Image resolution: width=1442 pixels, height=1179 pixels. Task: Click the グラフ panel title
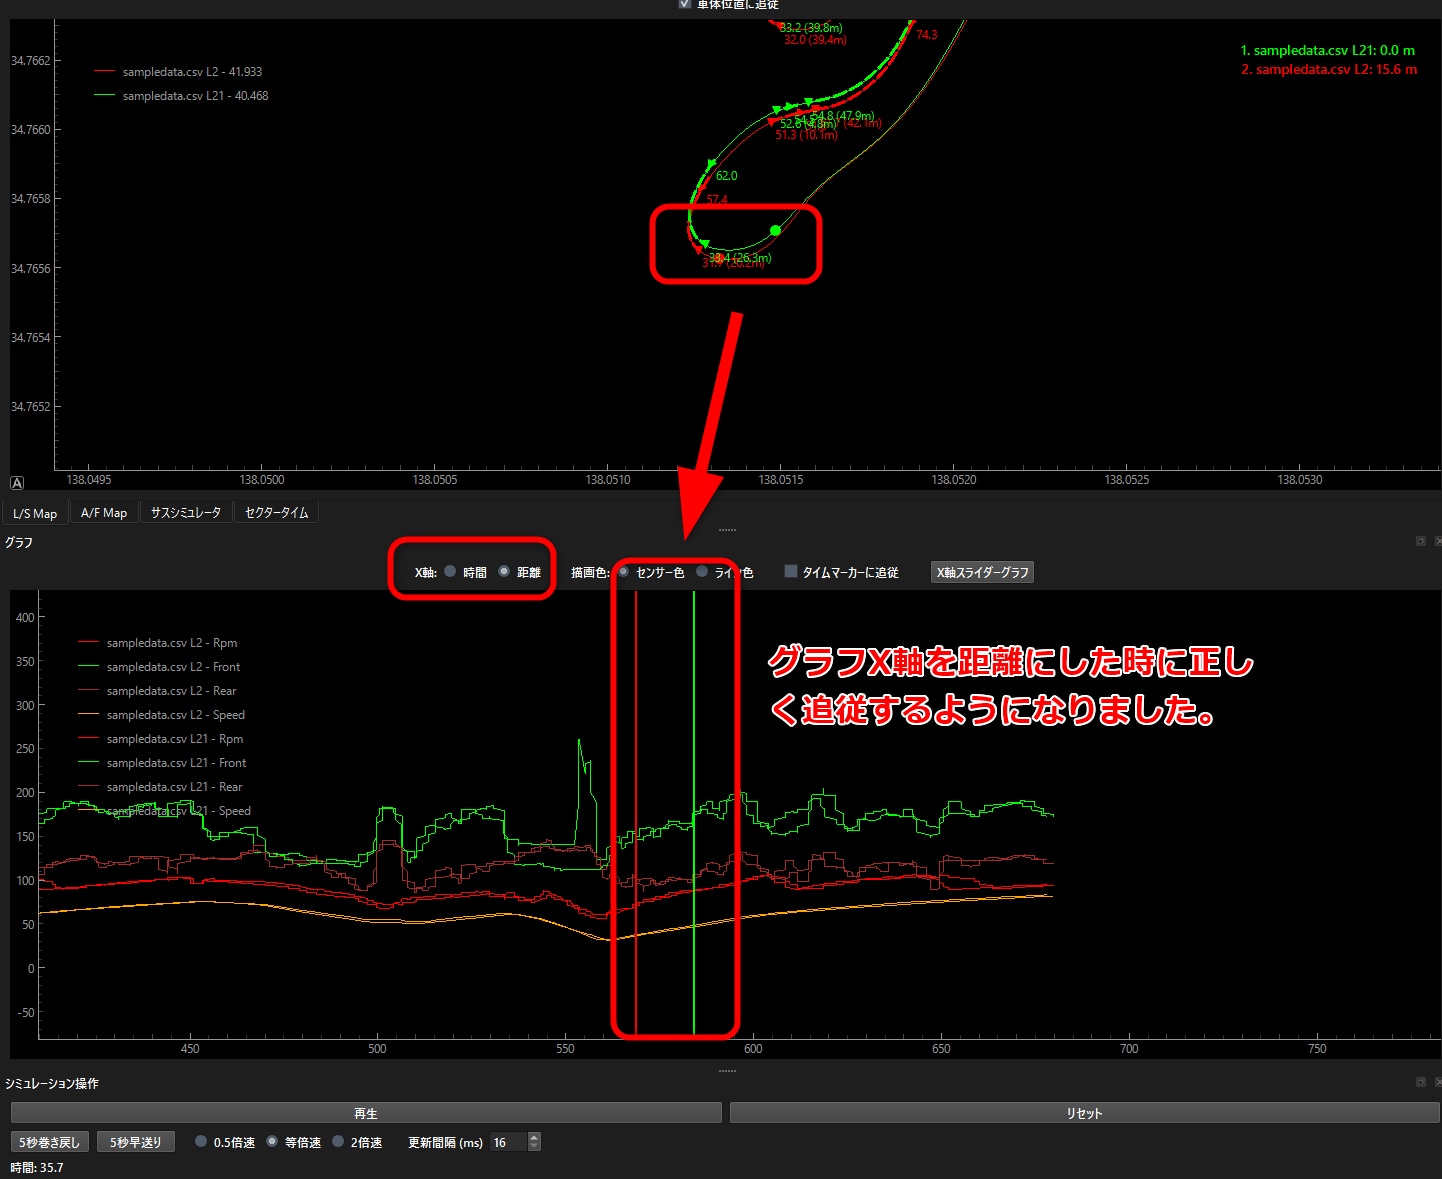[19, 542]
